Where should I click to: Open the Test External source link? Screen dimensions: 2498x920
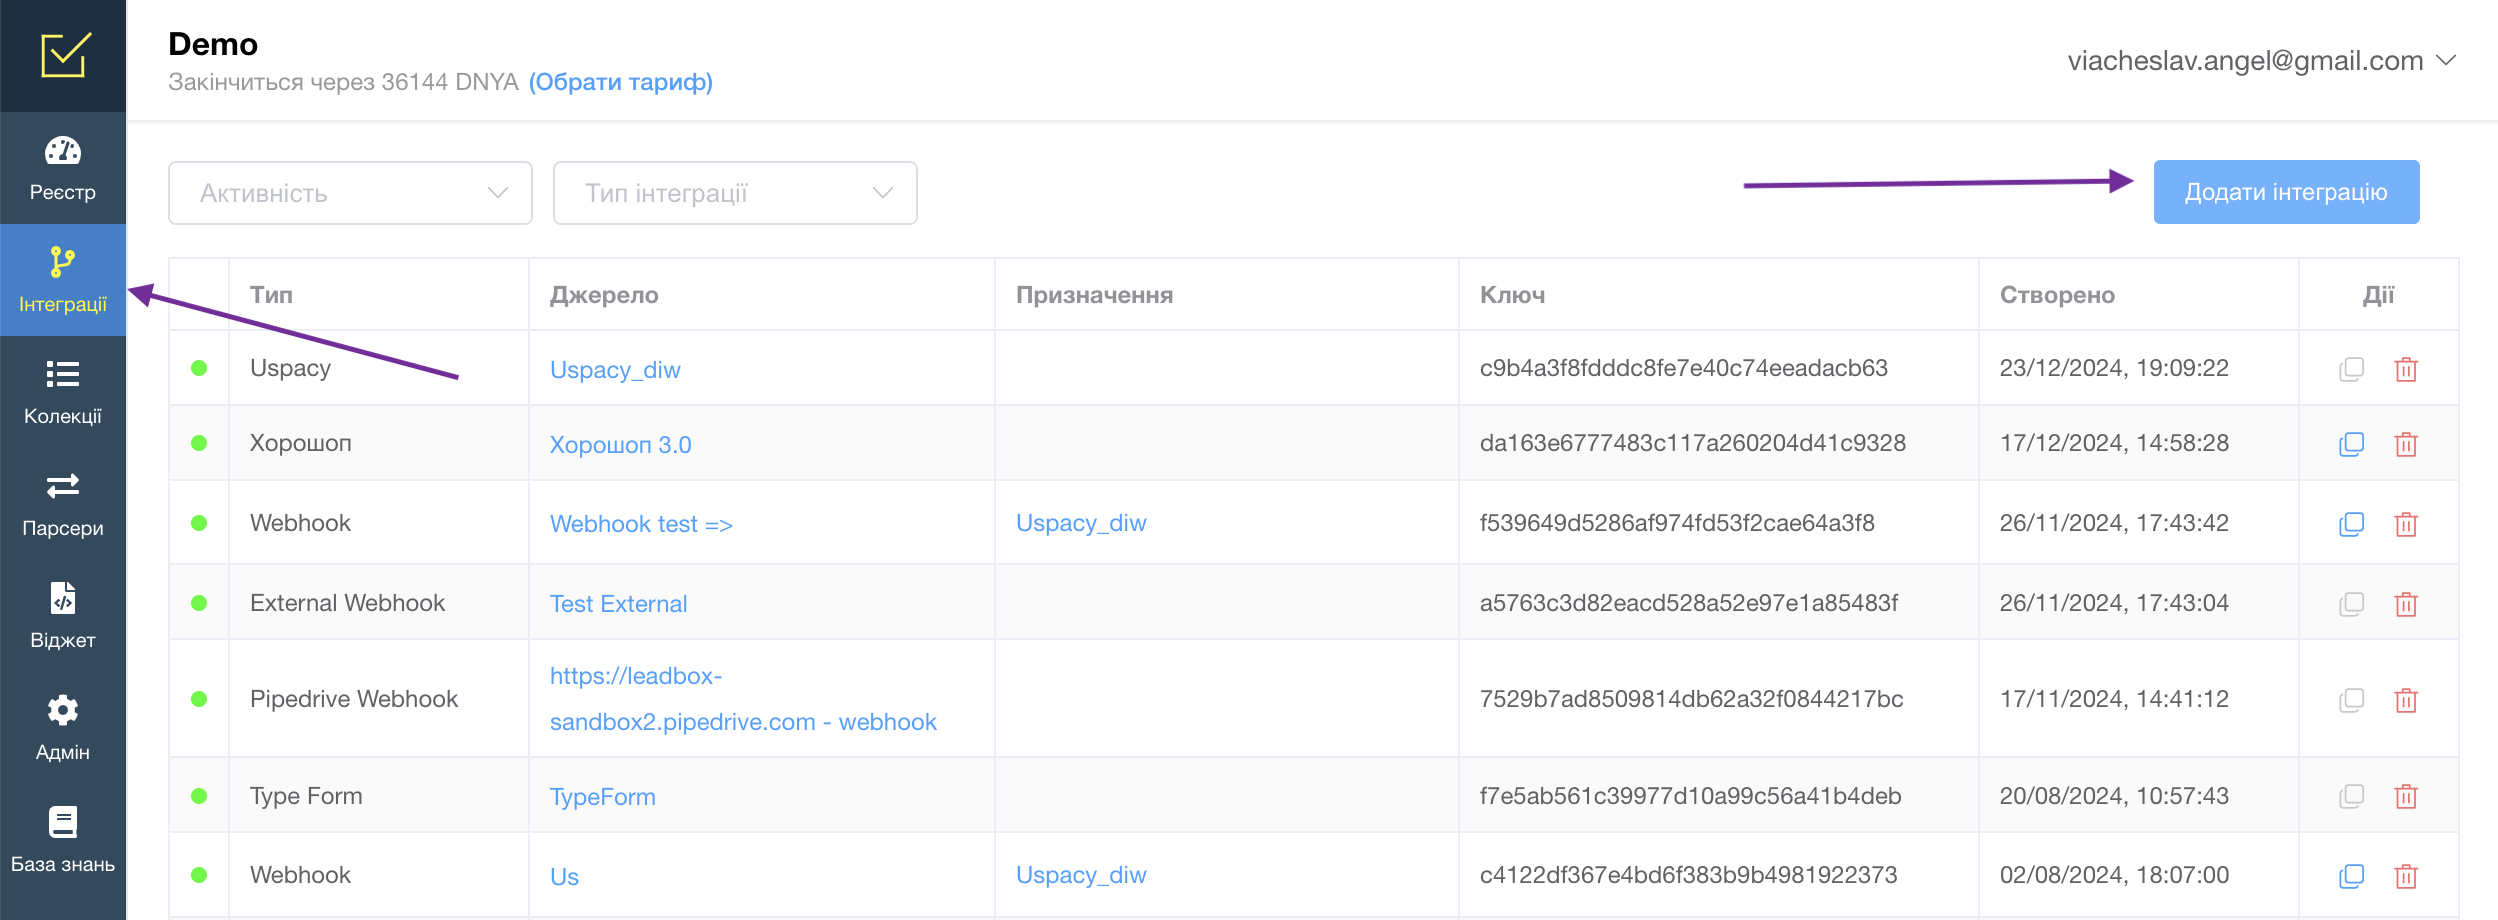tap(618, 604)
